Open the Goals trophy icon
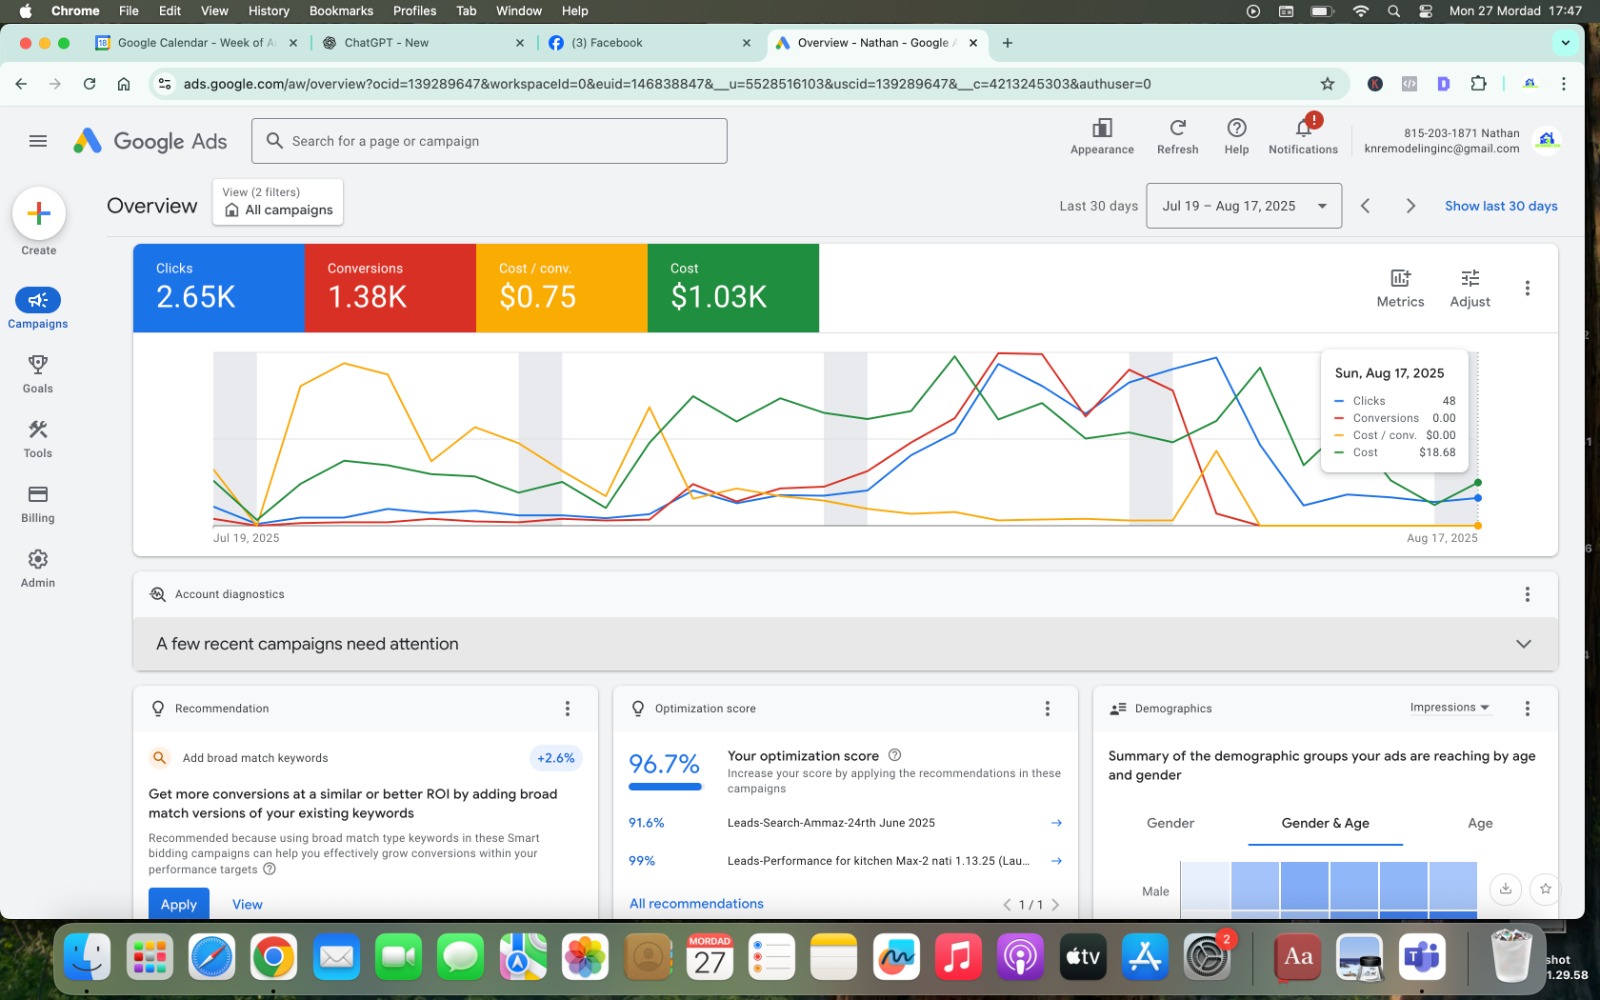Screen dimensions: 1600x1000 coord(38,366)
